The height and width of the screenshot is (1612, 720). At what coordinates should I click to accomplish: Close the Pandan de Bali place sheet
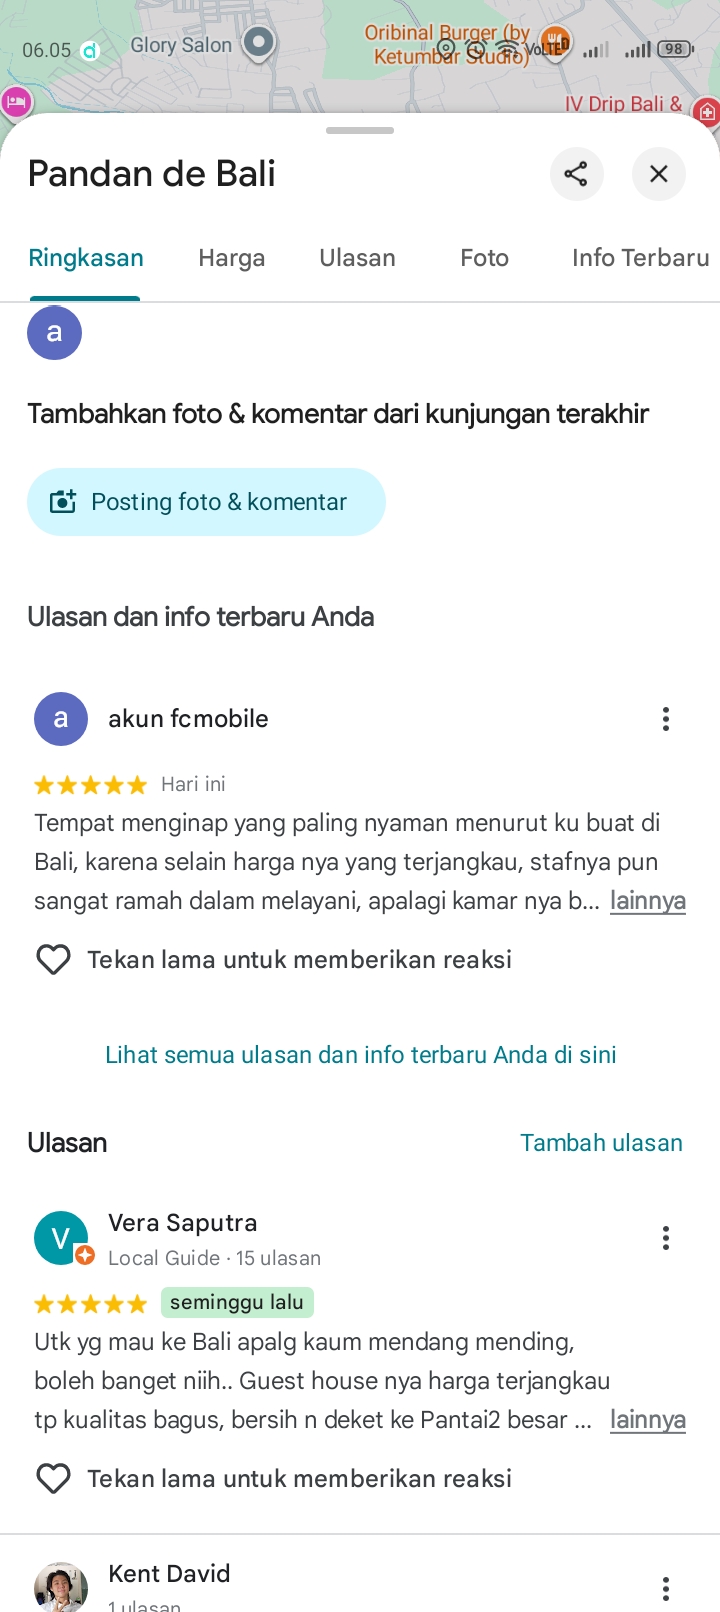click(658, 174)
